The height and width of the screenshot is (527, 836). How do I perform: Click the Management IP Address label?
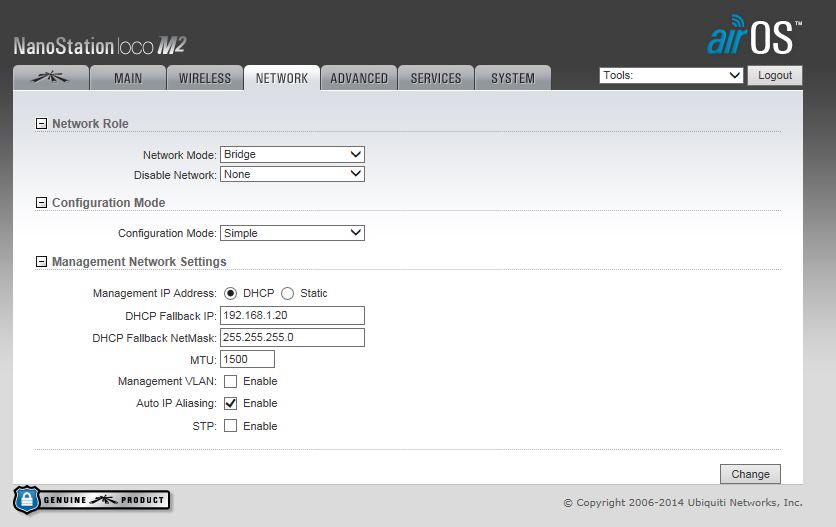click(x=155, y=293)
